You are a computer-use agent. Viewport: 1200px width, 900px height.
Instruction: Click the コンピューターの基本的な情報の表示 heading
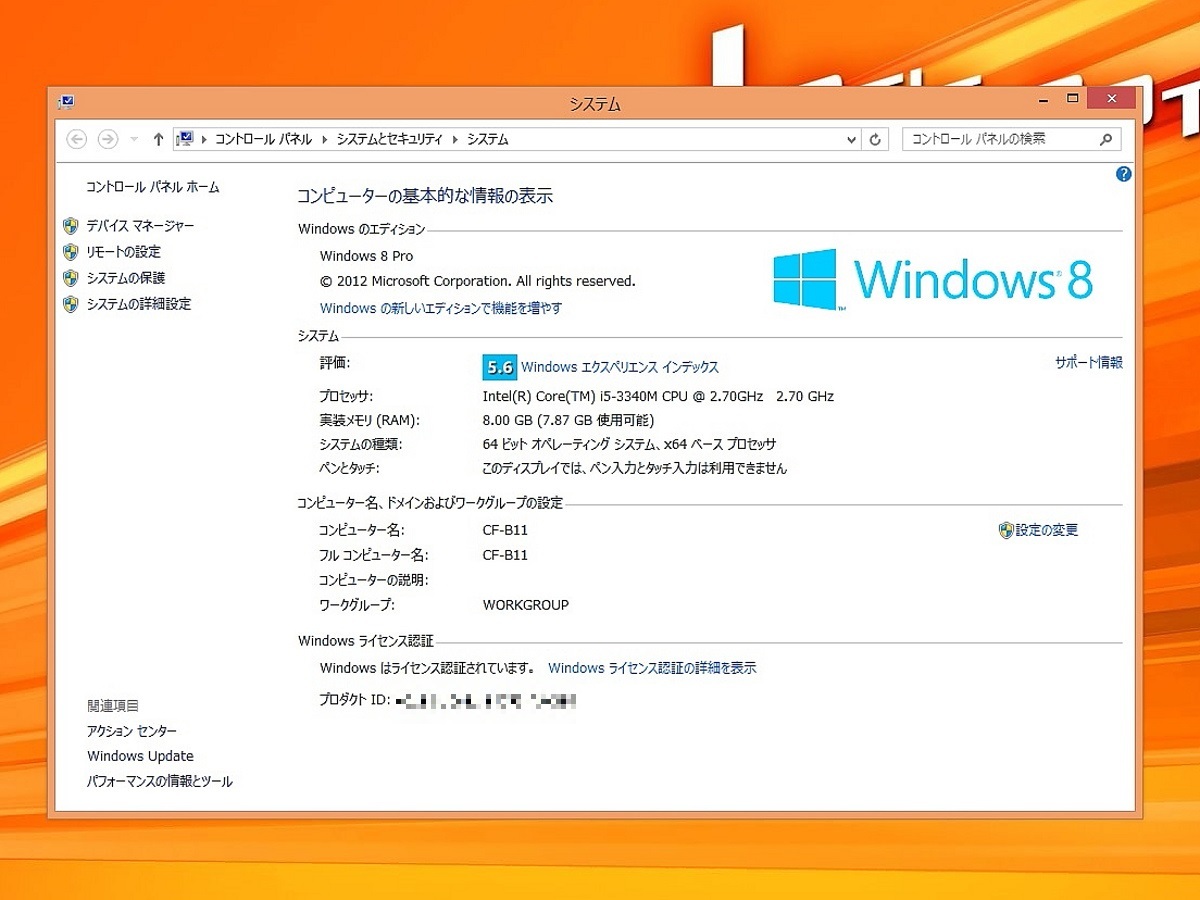[425, 196]
